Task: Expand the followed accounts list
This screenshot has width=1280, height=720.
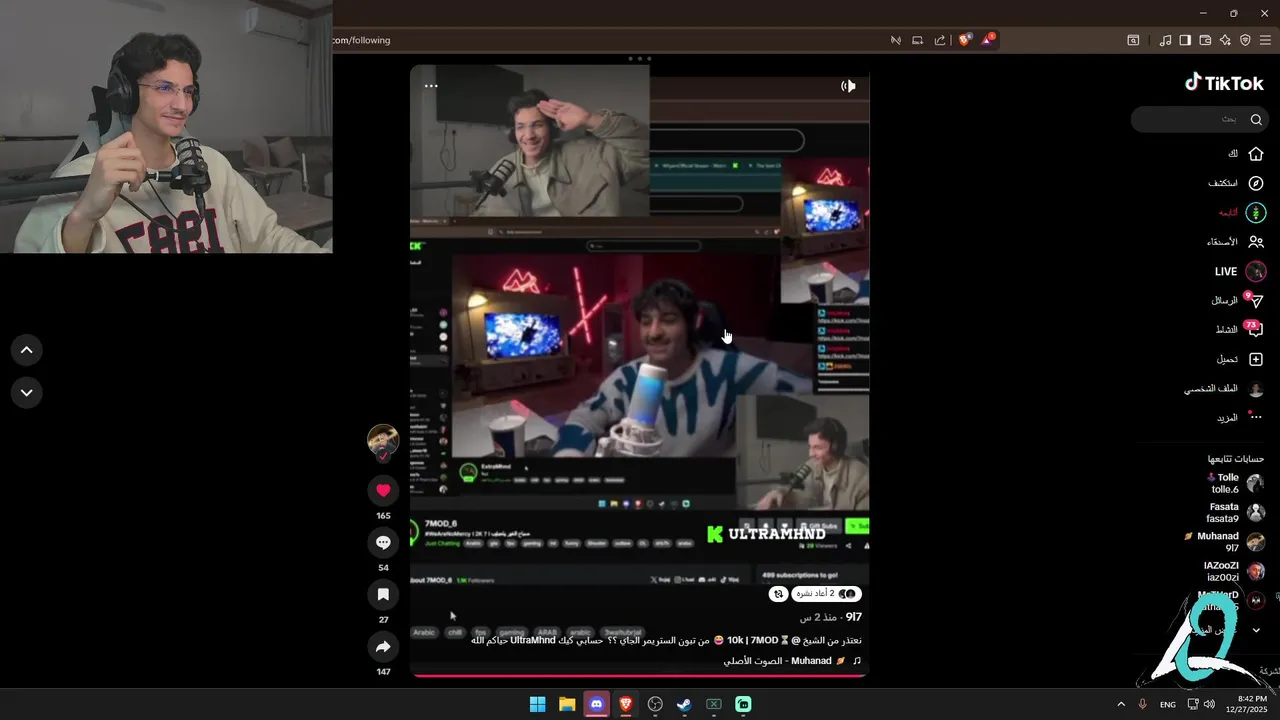Action: point(1256,630)
